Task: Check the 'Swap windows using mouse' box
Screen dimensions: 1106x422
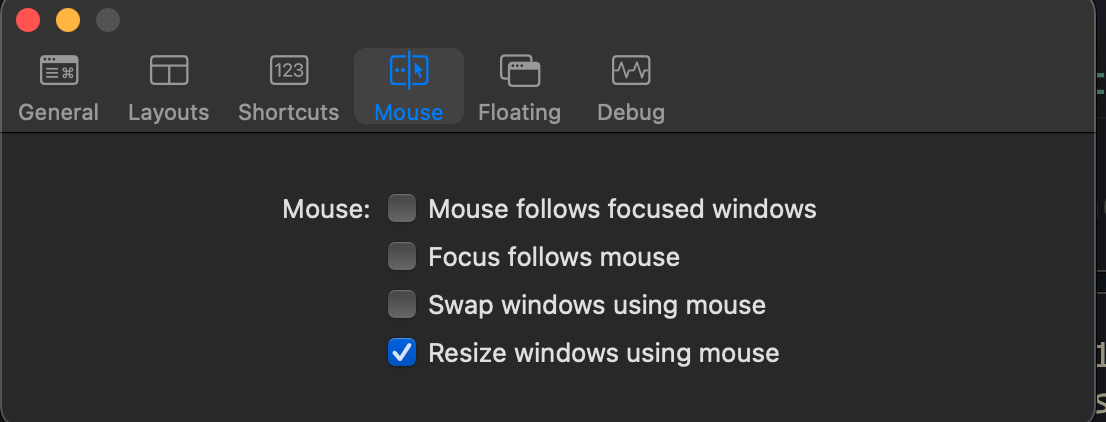Action: (402, 304)
